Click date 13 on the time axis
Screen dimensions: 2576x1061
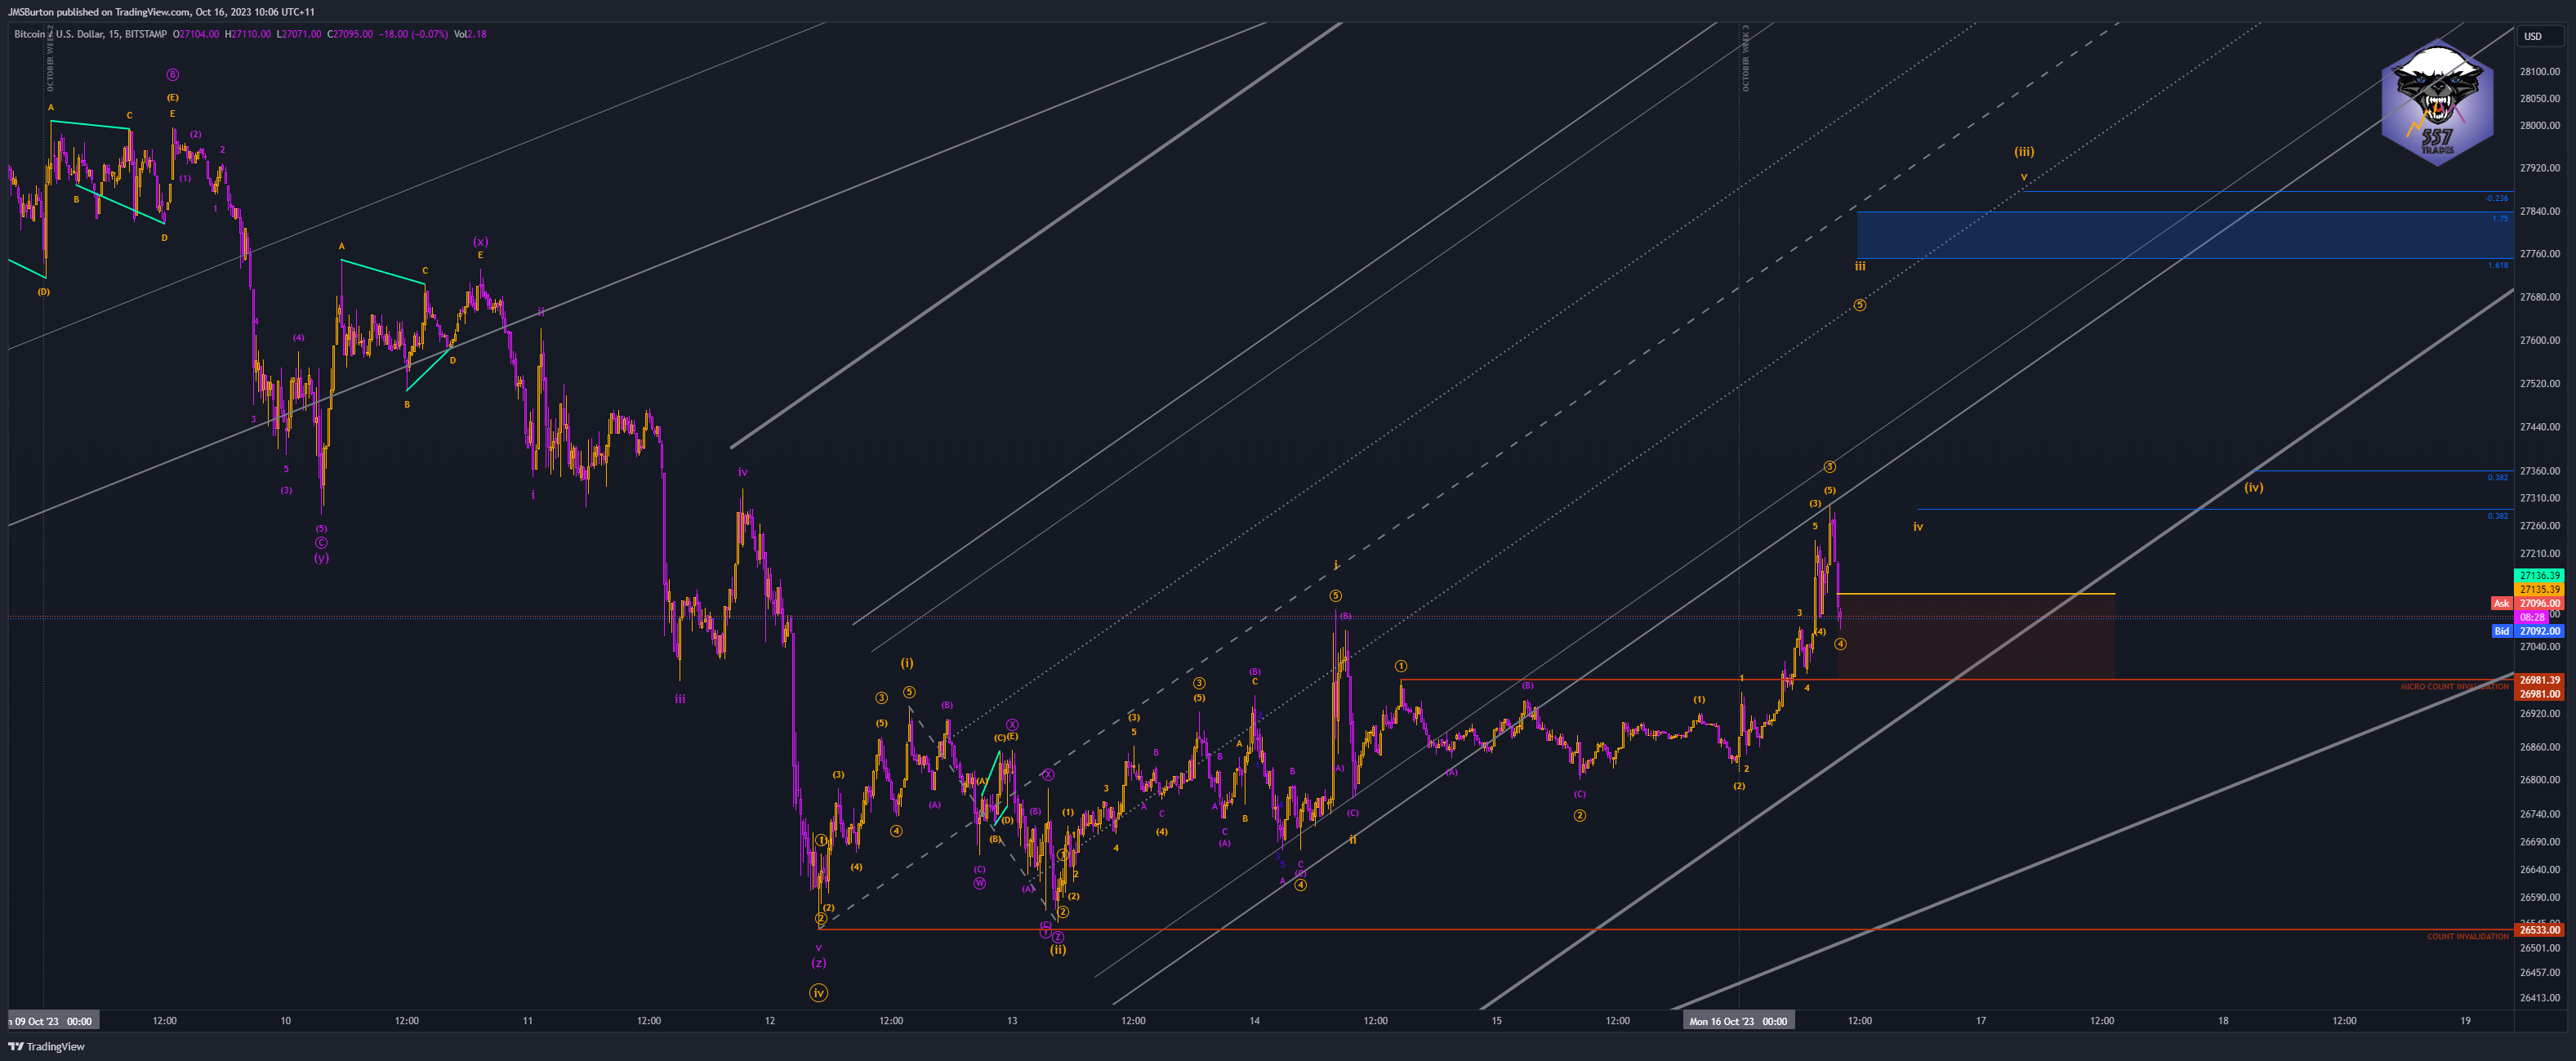click(x=1012, y=1021)
